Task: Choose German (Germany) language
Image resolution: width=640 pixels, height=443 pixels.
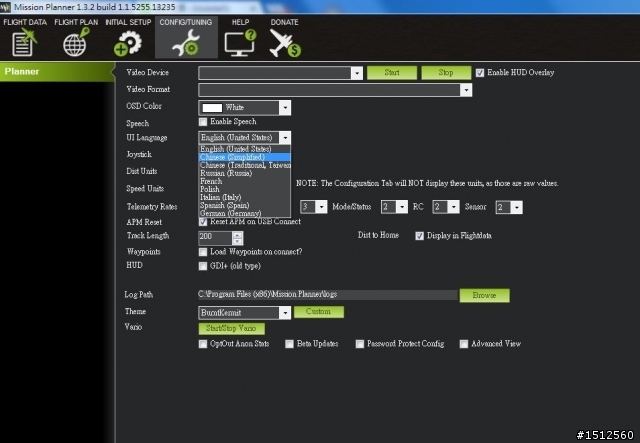Action: pyautogui.click(x=244, y=213)
